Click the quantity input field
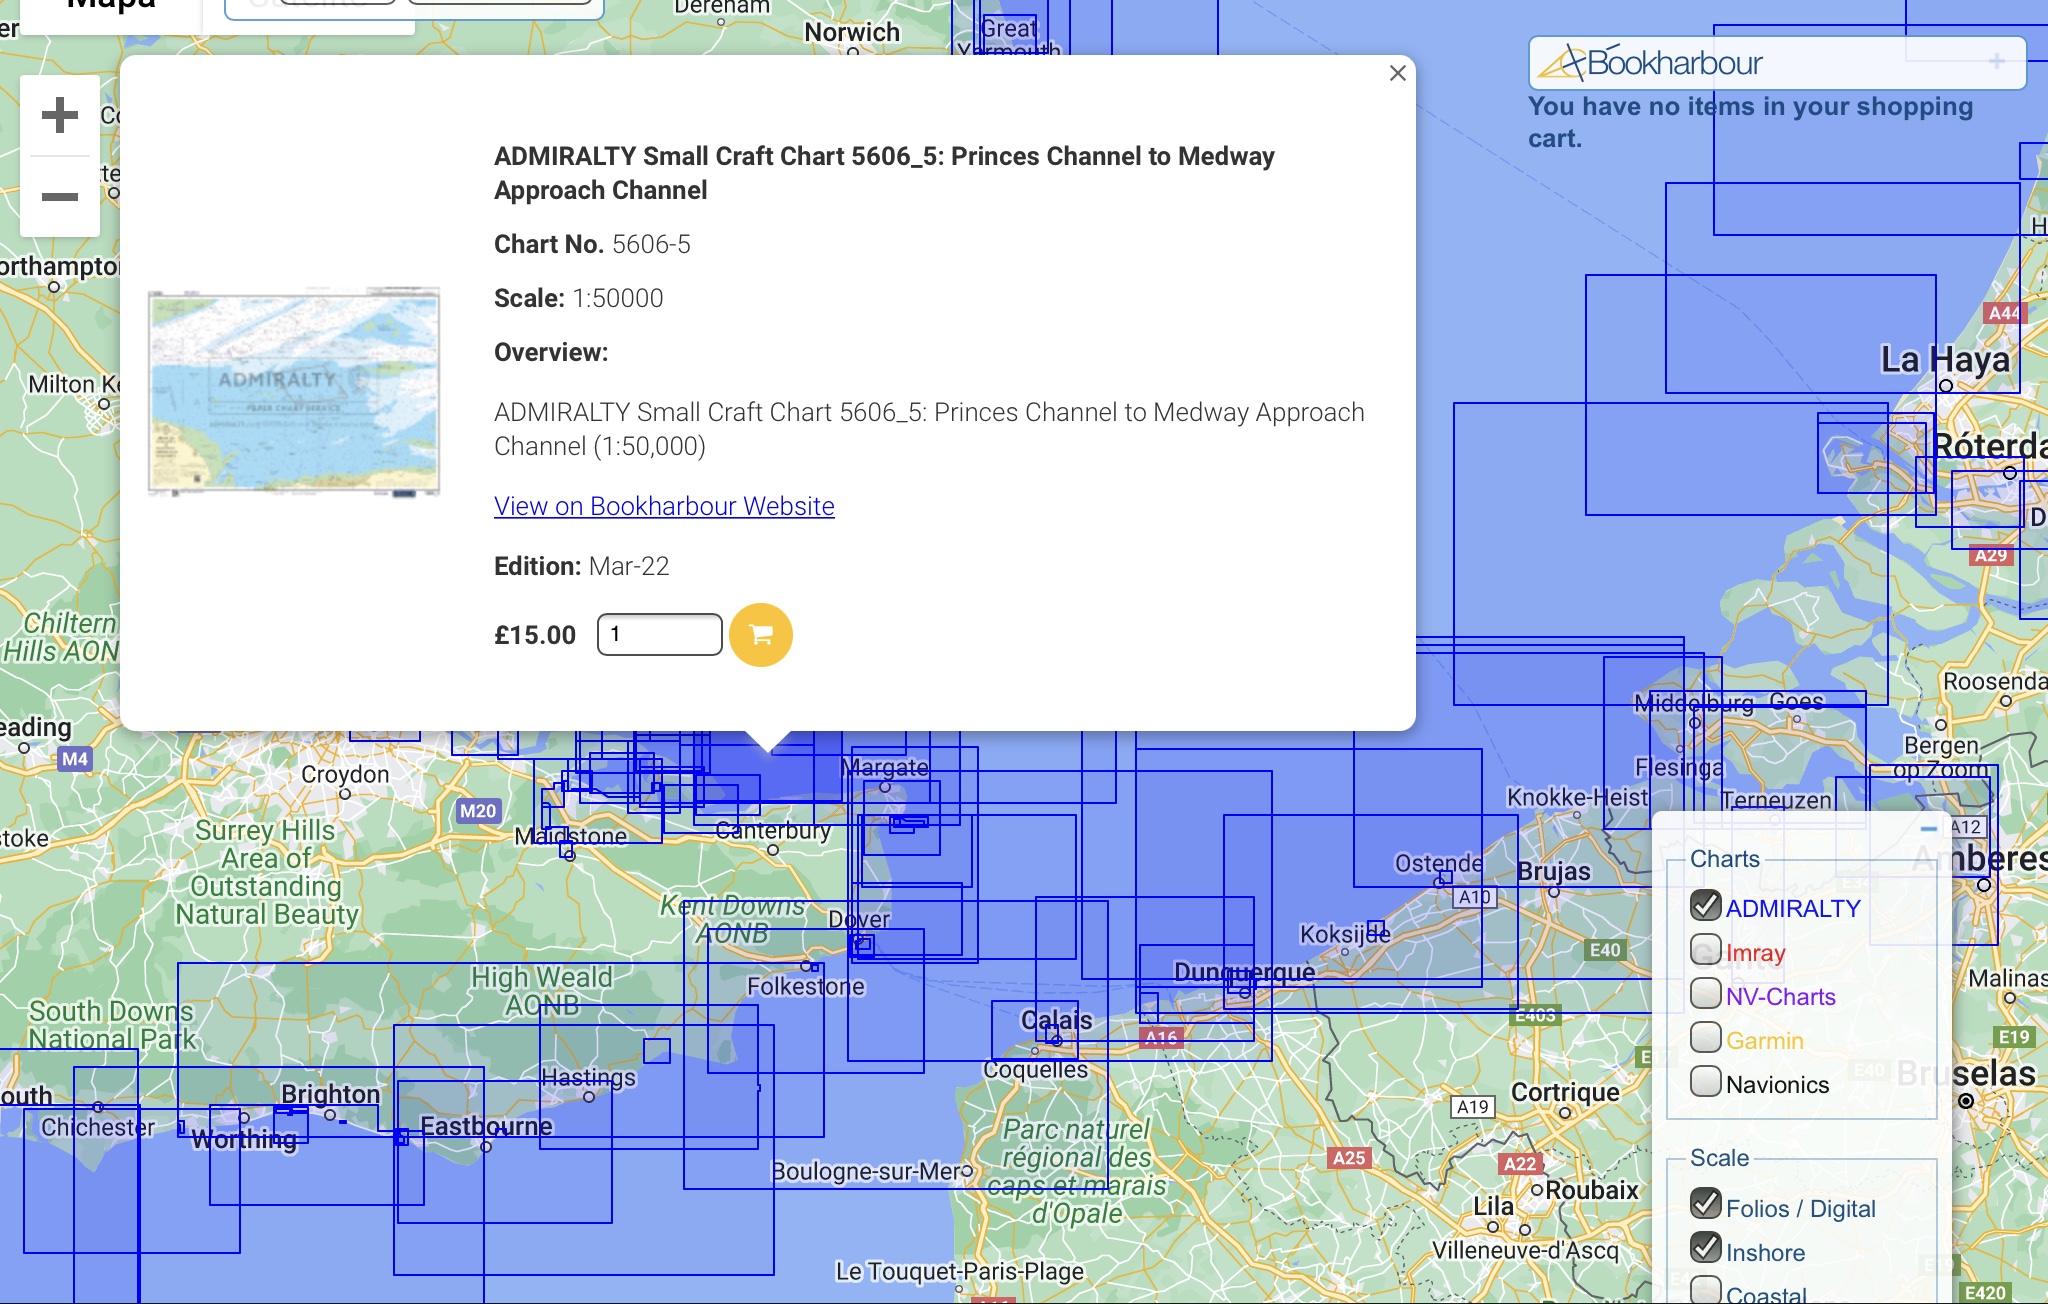Image resolution: width=2048 pixels, height=1304 pixels. click(659, 635)
